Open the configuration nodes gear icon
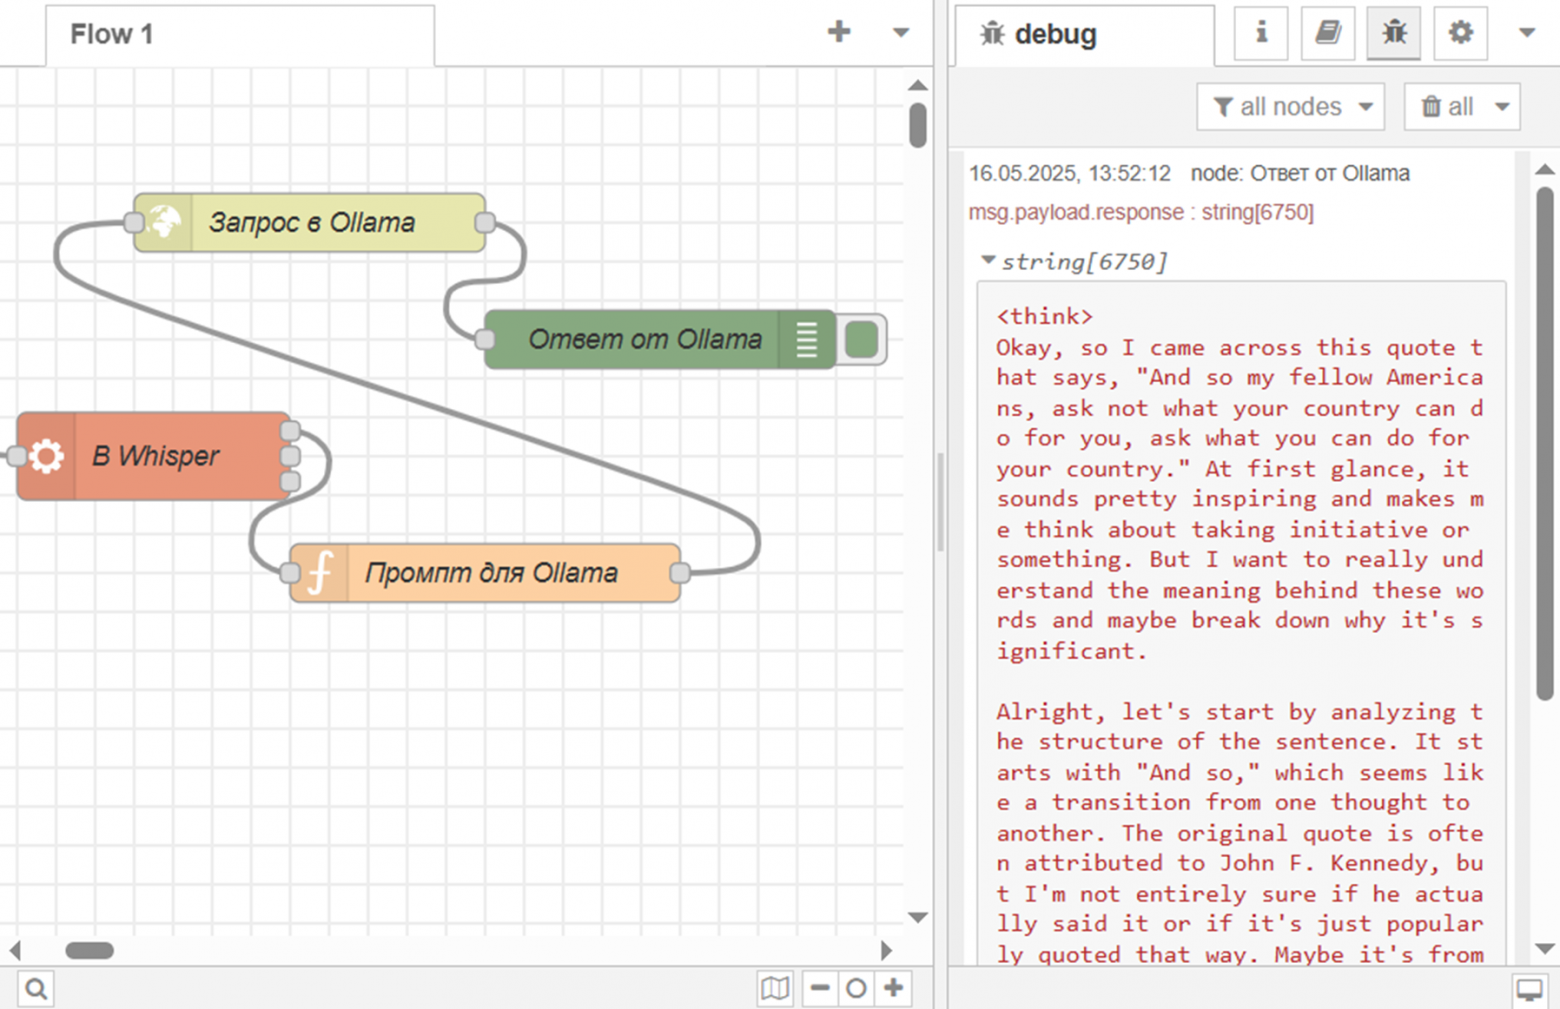The image size is (1560, 1009). coord(1460,34)
